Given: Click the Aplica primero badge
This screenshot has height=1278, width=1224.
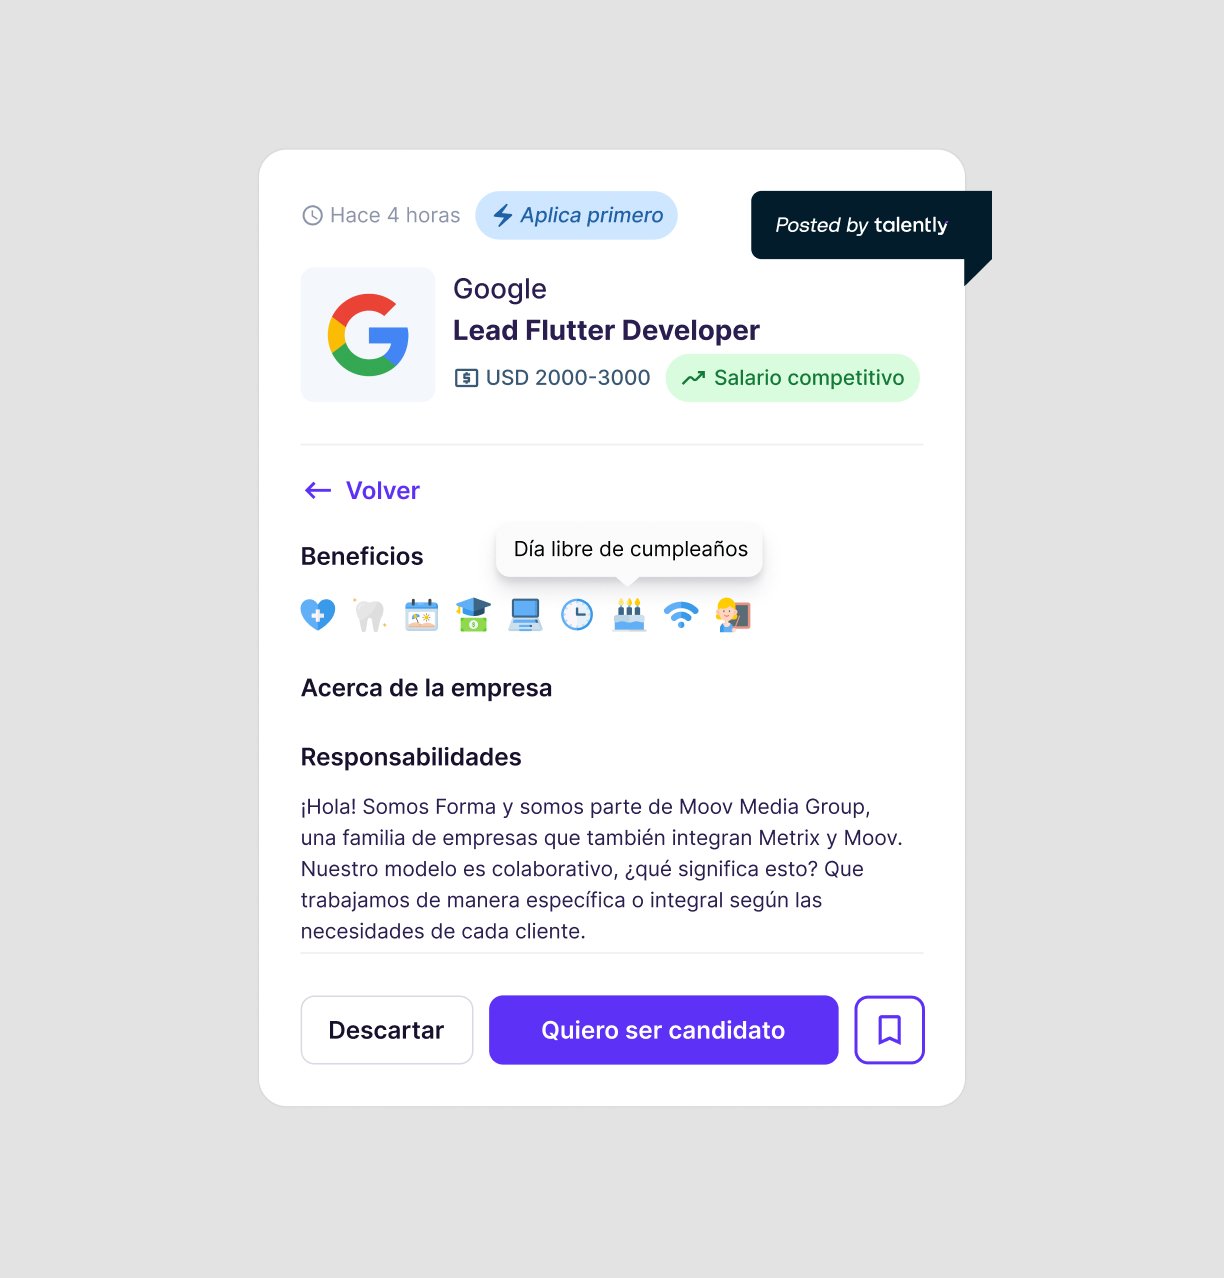Looking at the screenshot, I should click(577, 215).
